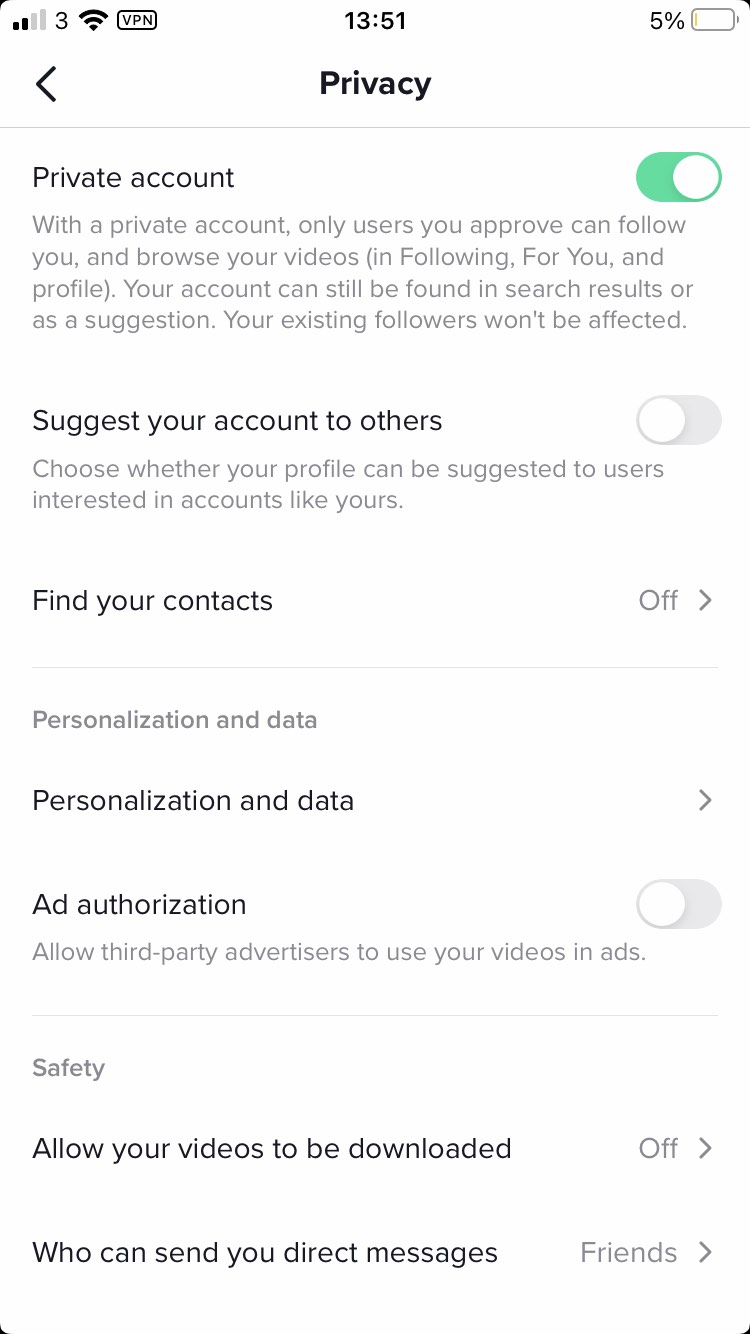The width and height of the screenshot is (750, 1334).
Task: Open Find your contacts chevron
Action: click(x=705, y=600)
